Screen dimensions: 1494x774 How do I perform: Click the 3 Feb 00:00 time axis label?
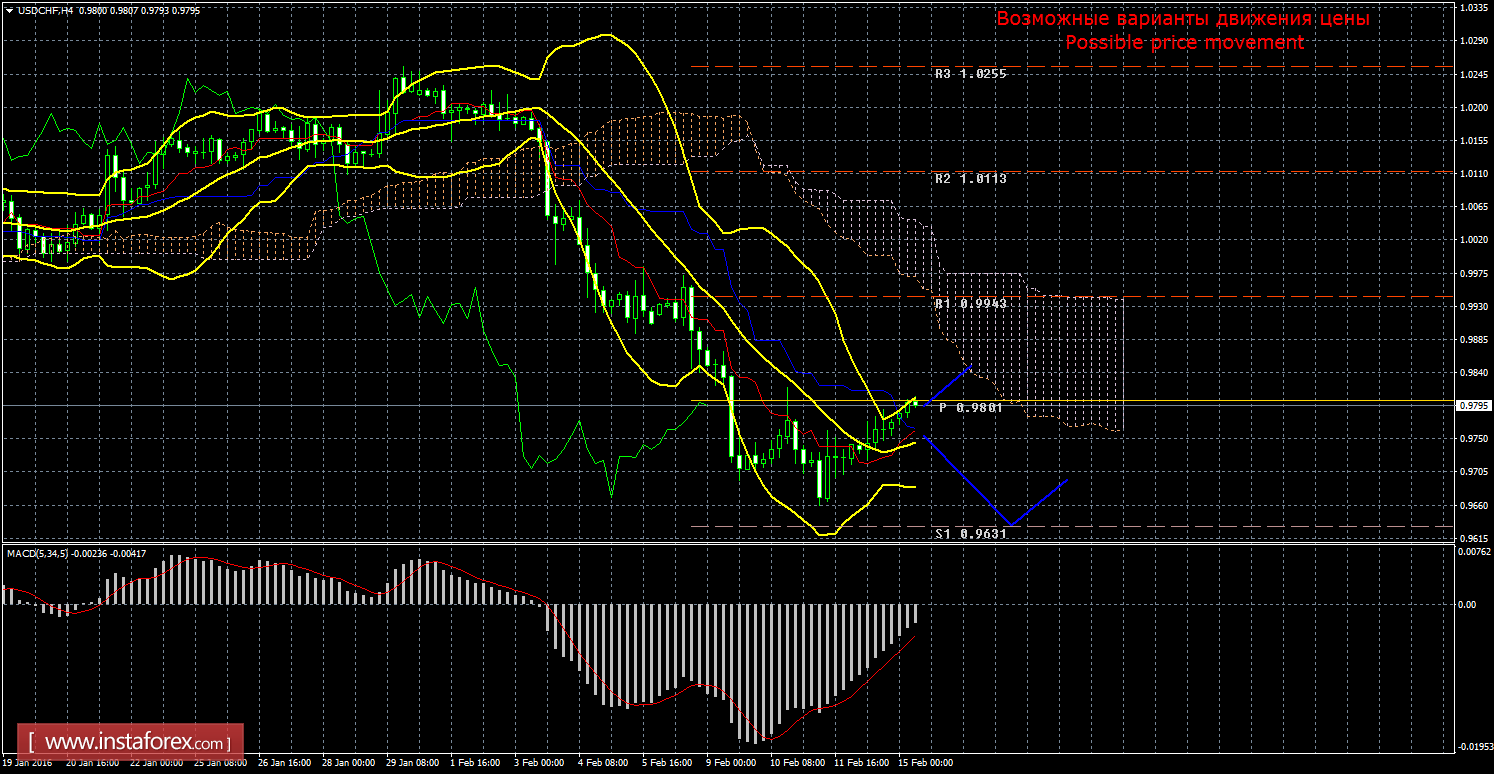[x=540, y=763]
